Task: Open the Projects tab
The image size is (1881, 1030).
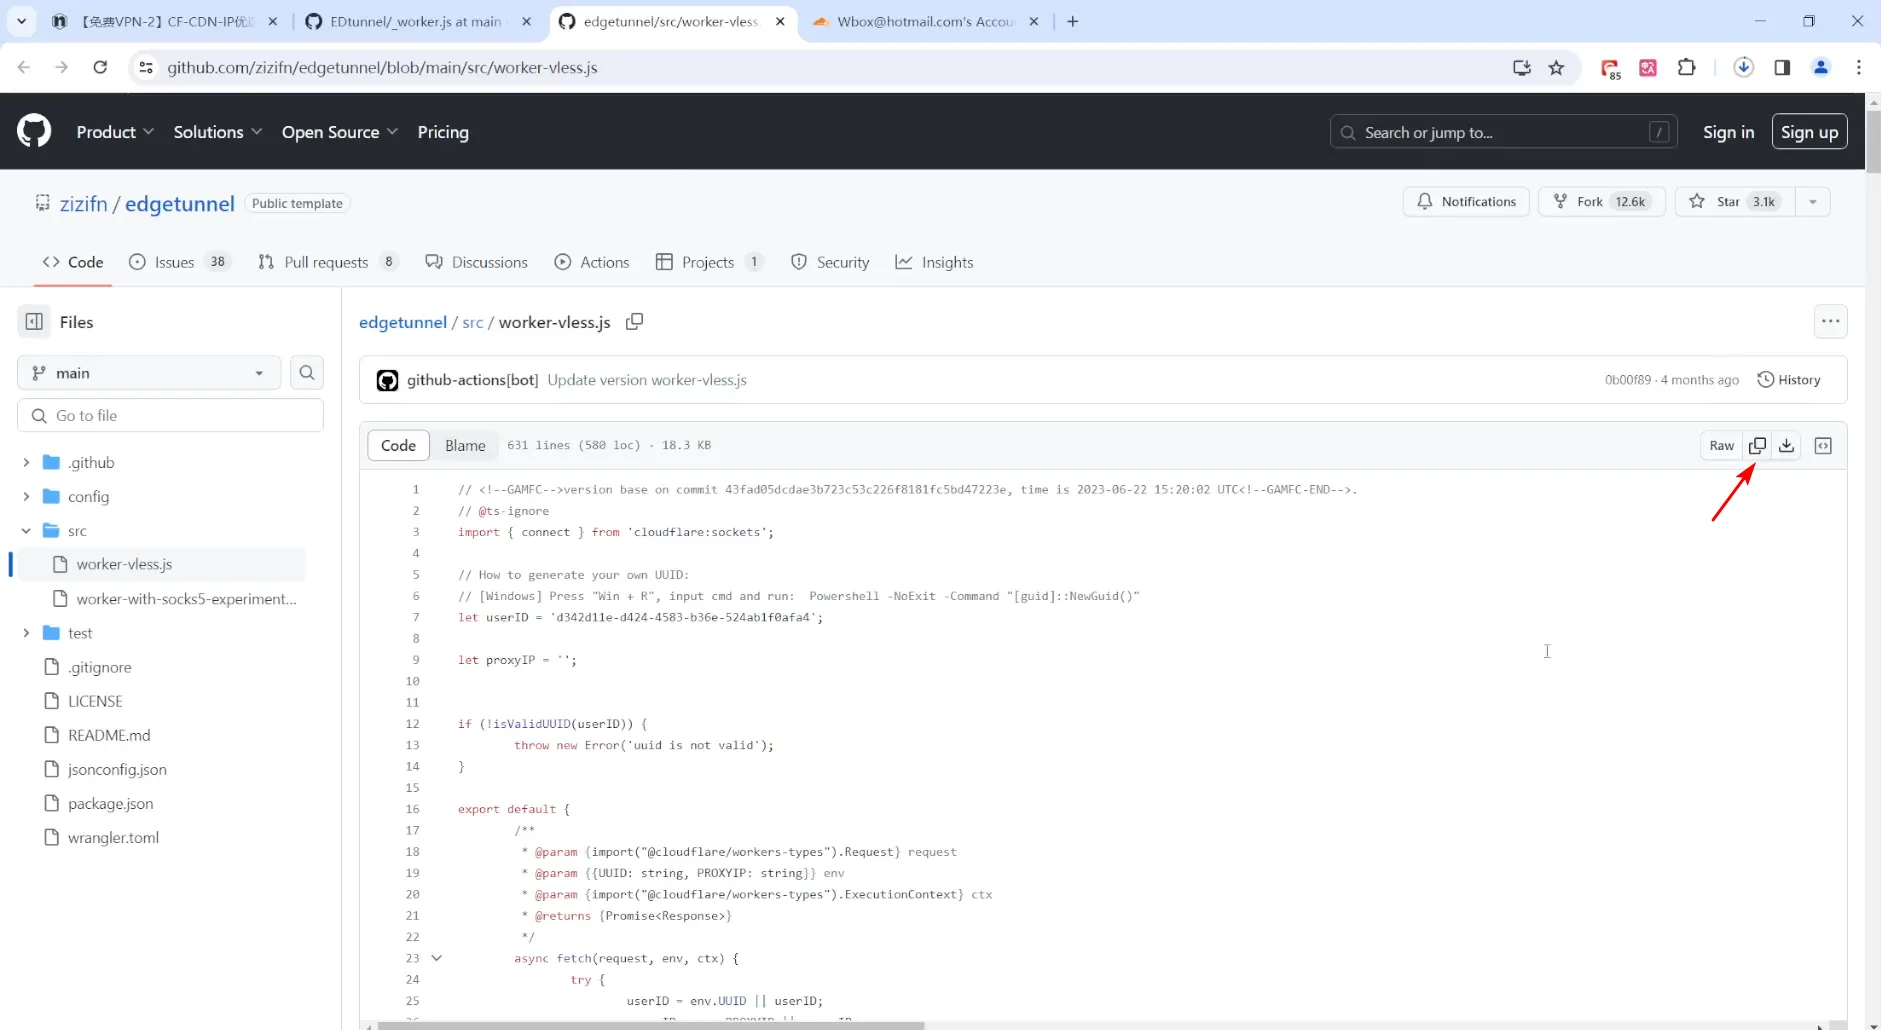Action: click(710, 262)
